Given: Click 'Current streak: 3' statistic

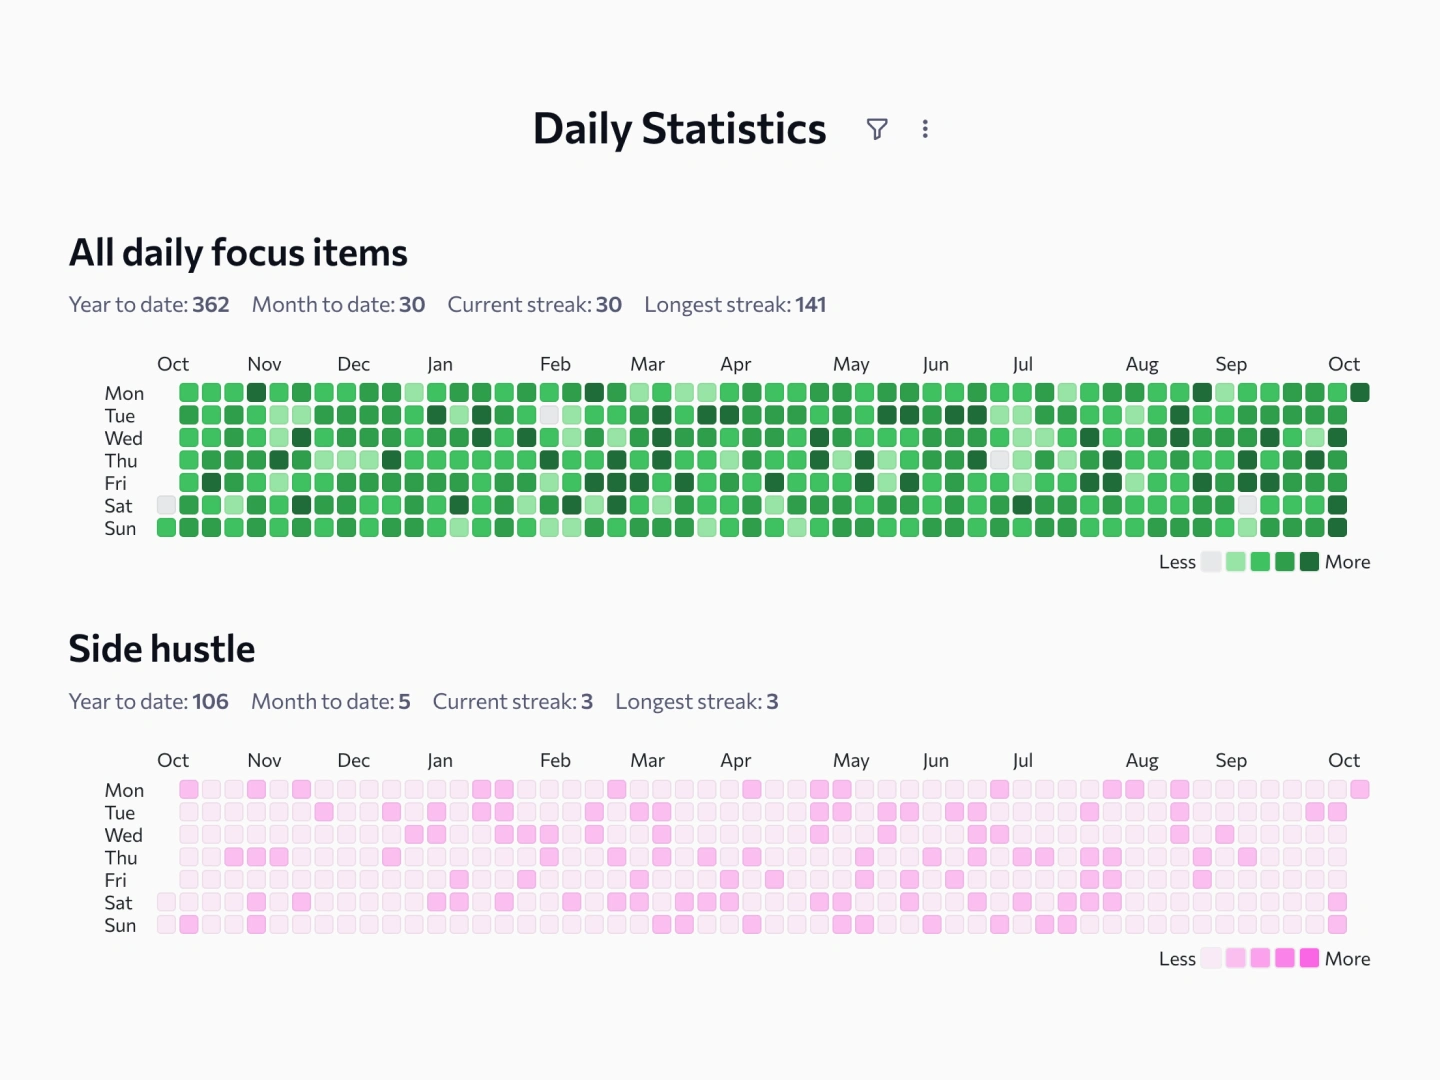Looking at the screenshot, I should pos(513,701).
